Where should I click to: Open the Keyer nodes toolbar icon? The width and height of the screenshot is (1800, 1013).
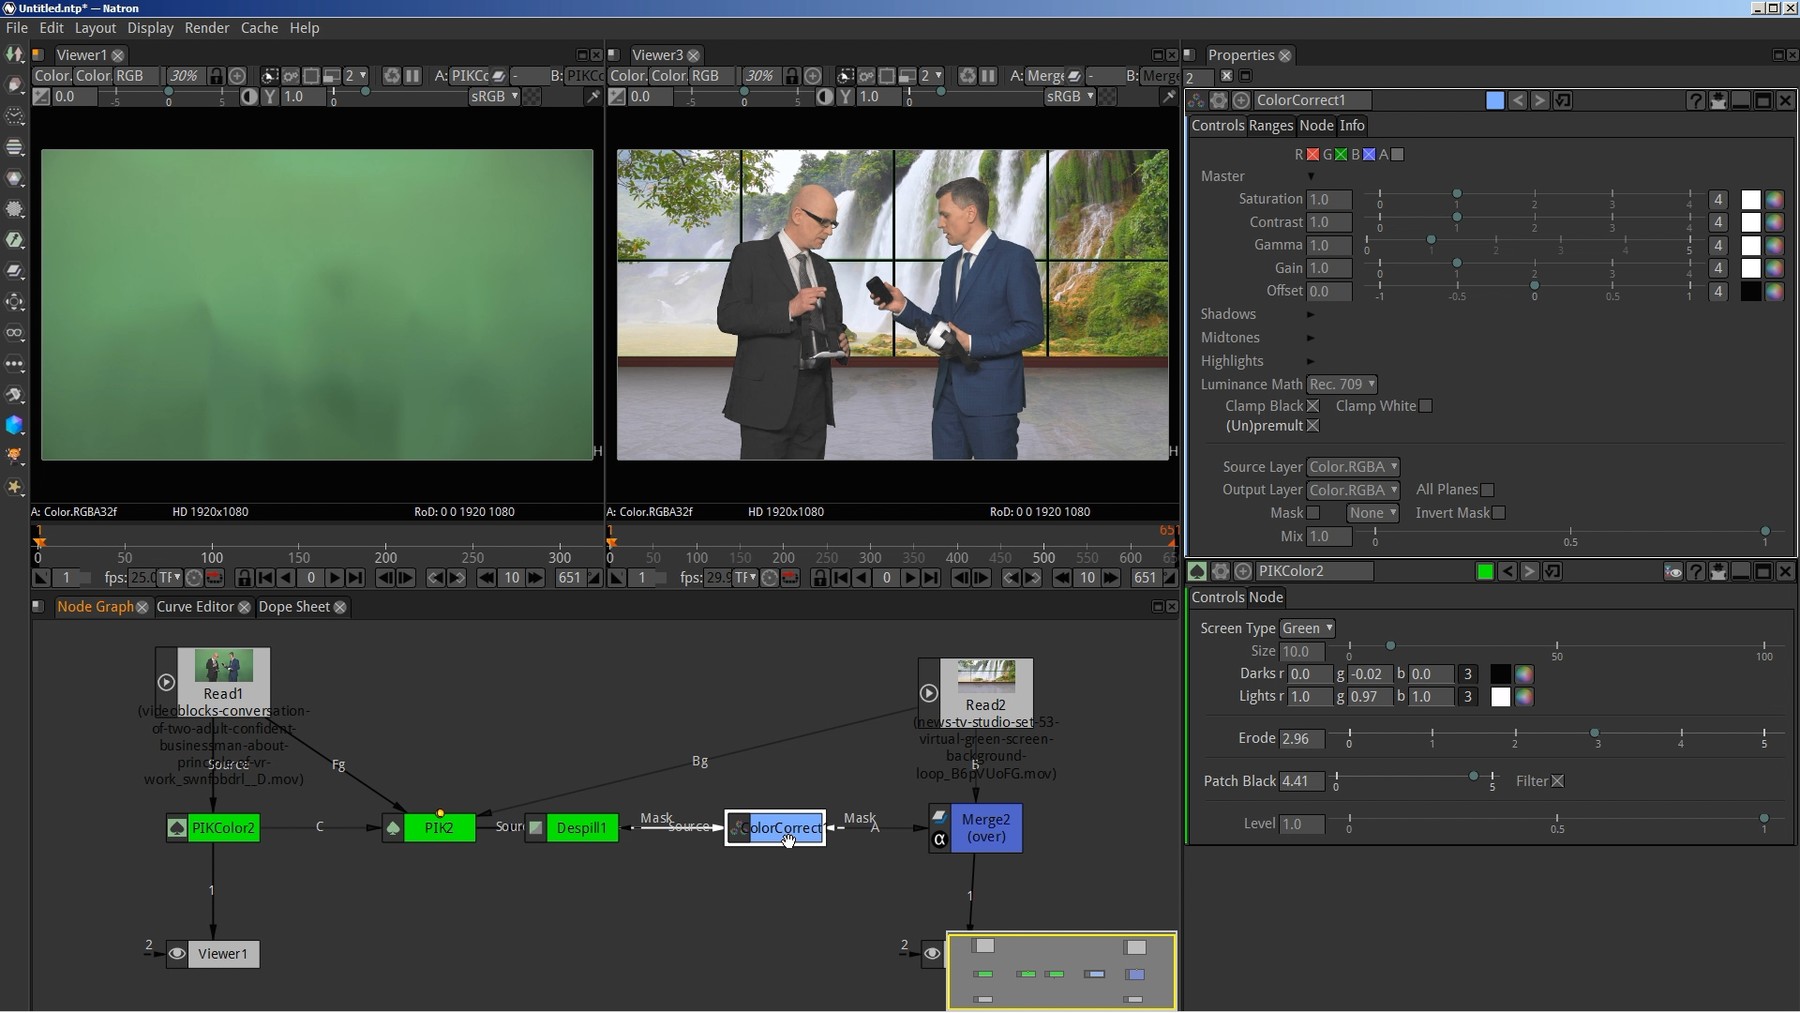point(15,240)
